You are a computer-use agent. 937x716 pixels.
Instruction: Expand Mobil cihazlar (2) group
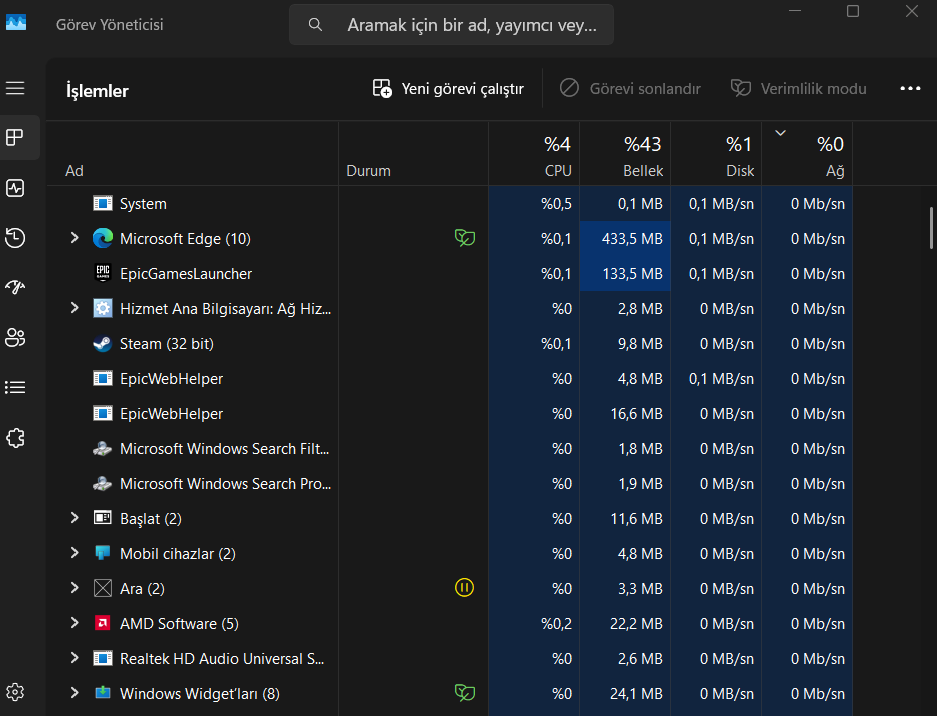pyautogui.click(x=75, y=553)
